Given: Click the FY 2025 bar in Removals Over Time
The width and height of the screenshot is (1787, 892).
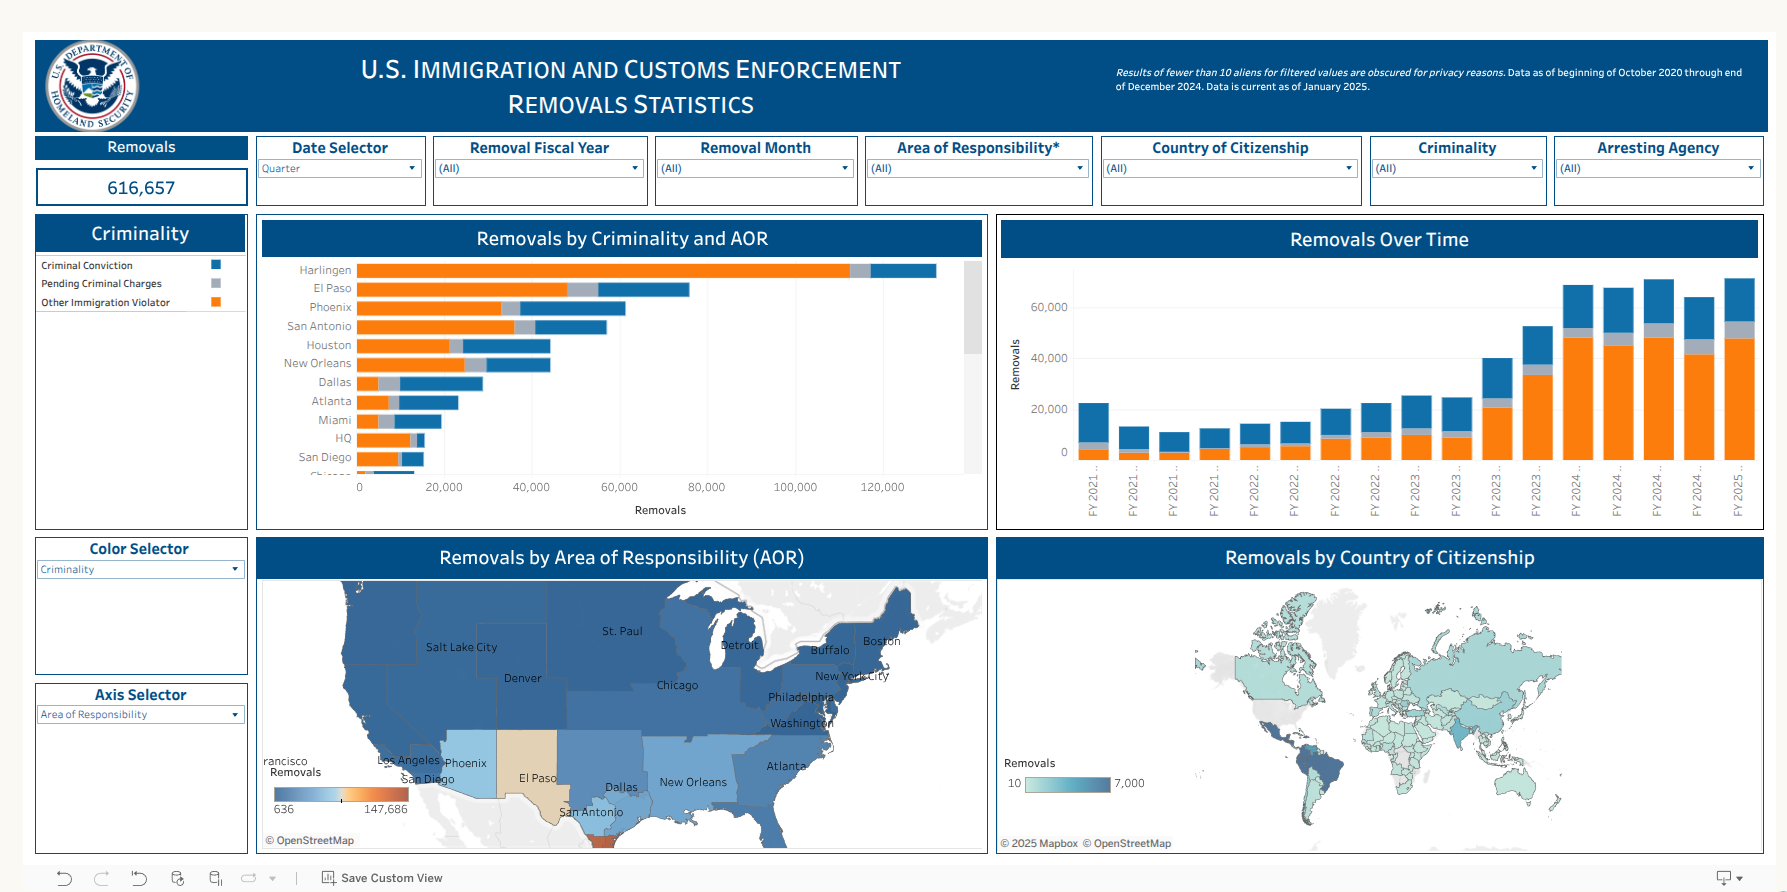Looking at the screenshot, I should [x=1739, y=369].
